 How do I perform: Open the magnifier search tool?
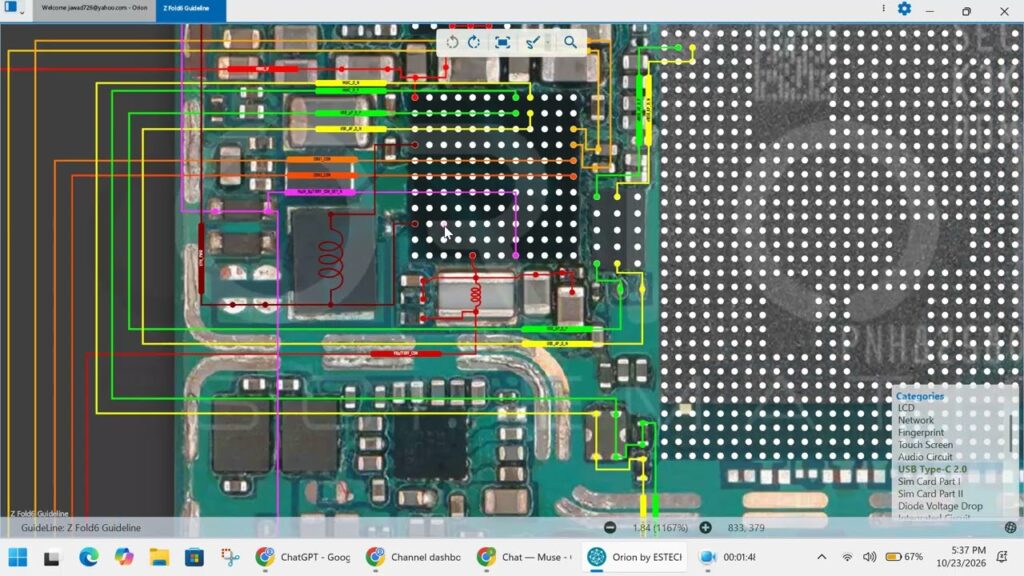pyautogui.click(x=570, y=42)
